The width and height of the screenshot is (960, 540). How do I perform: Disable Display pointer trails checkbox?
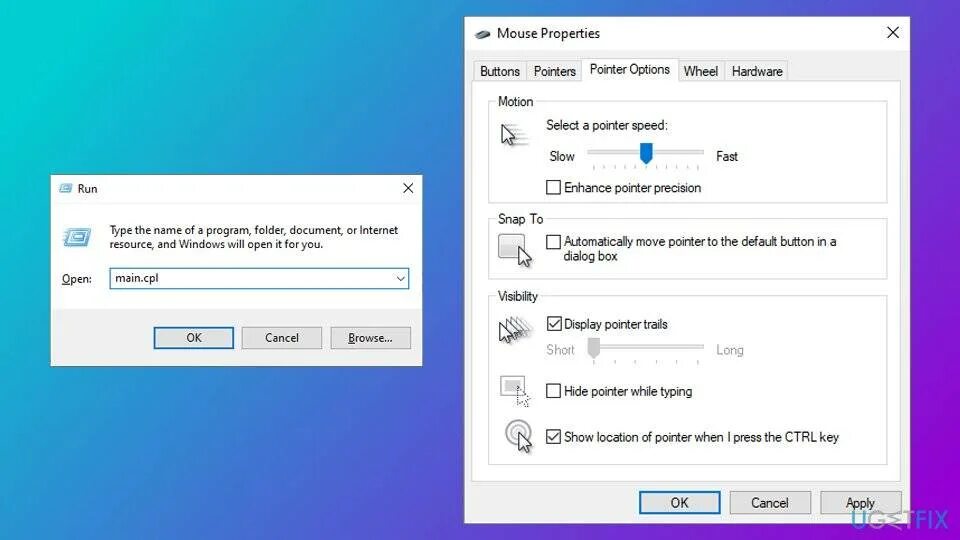[x=553, y=323]
